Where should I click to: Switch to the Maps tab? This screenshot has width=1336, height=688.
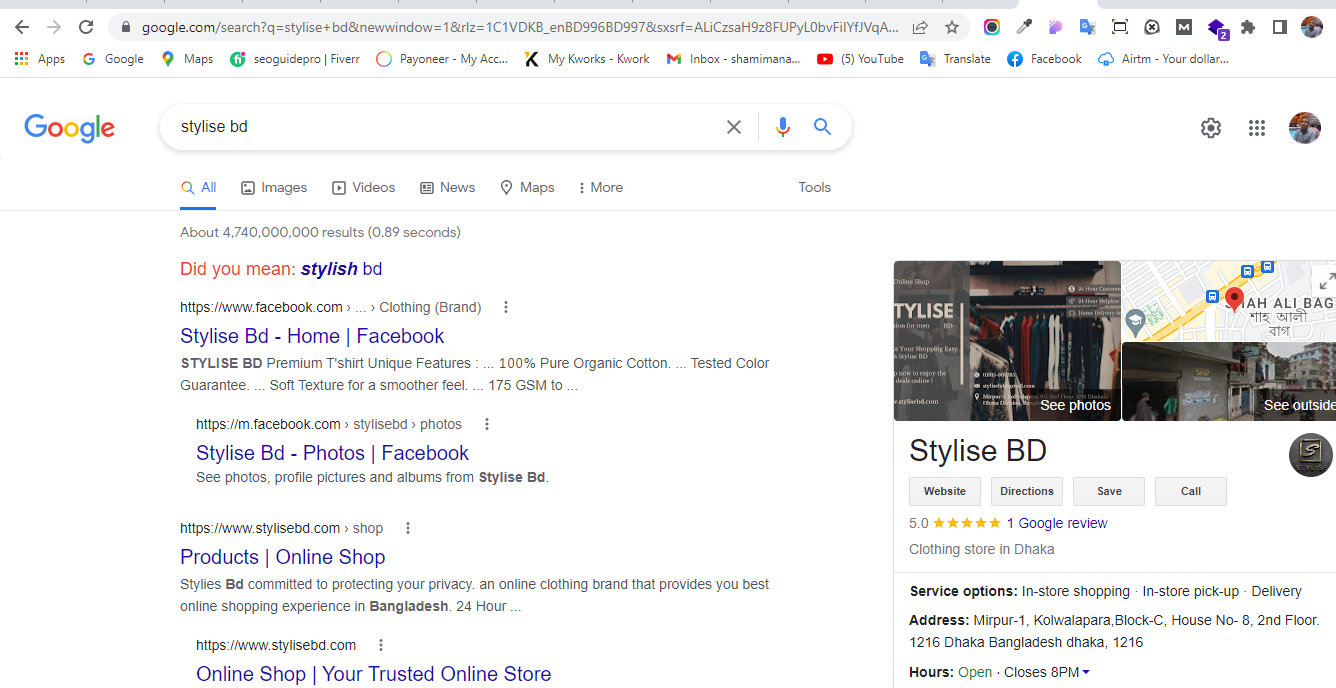pyautogui.click(x=527, y=187)
